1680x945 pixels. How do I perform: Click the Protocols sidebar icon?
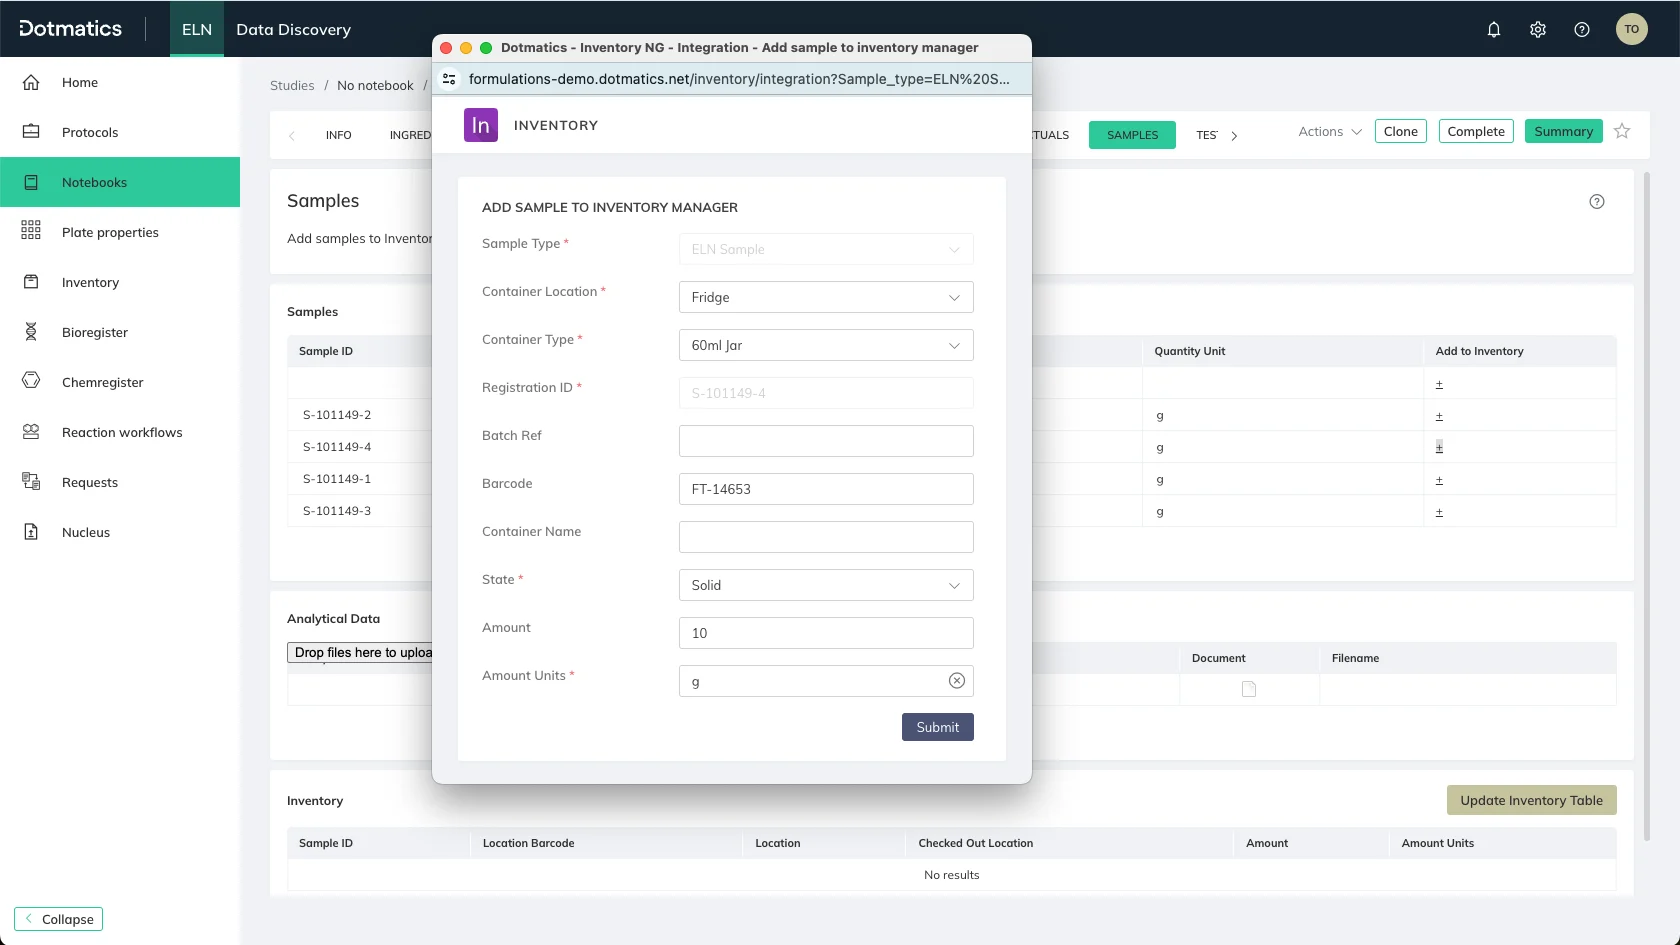point(31,132)
